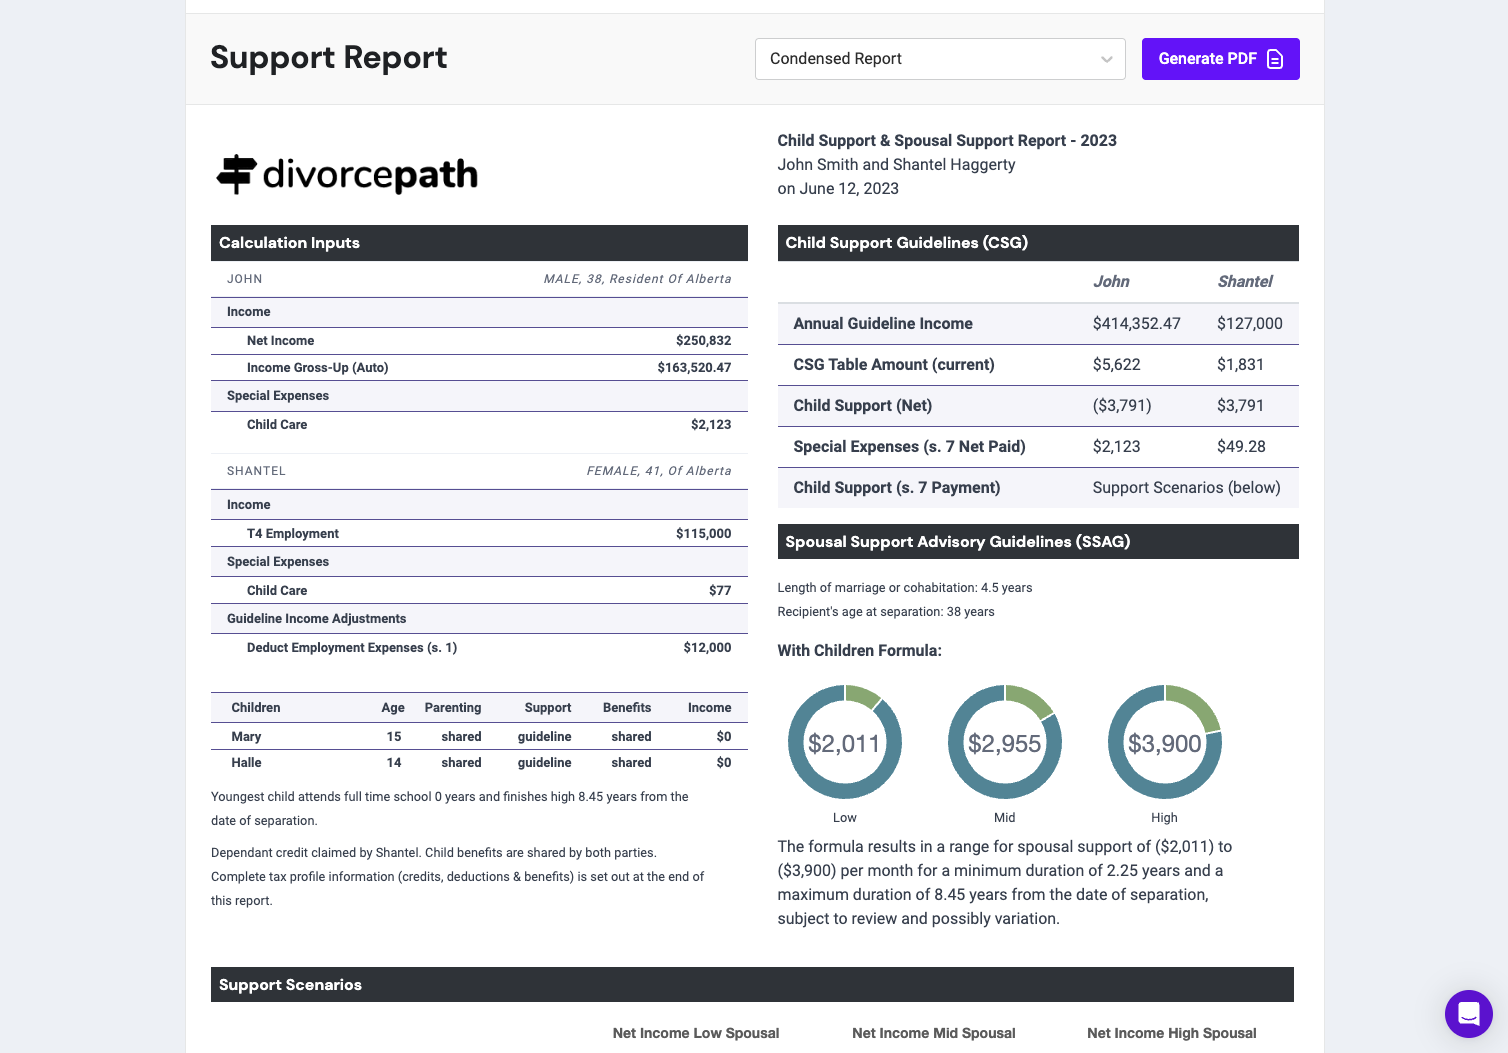Click the PDF document icon on Generate button
This screenshot has width=1508, height=1053.
point(1275,59)
